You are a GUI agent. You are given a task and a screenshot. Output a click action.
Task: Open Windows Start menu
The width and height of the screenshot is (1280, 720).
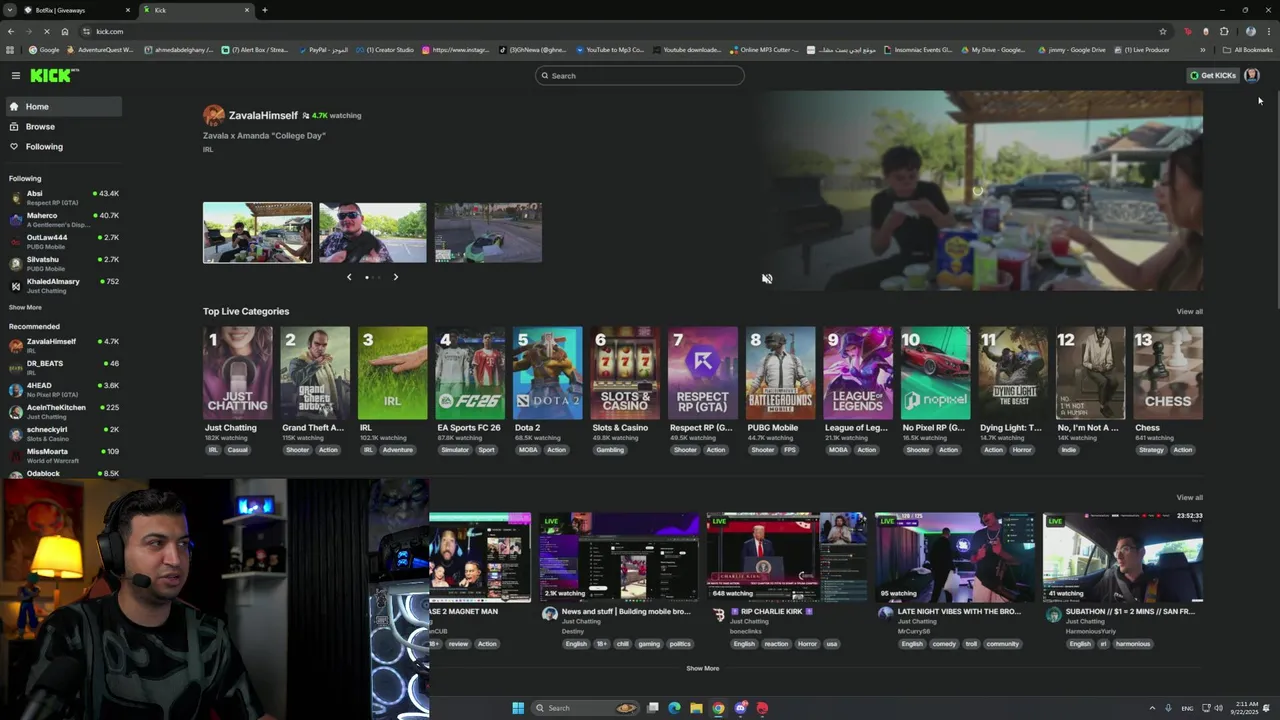click(x=518, y=708)
